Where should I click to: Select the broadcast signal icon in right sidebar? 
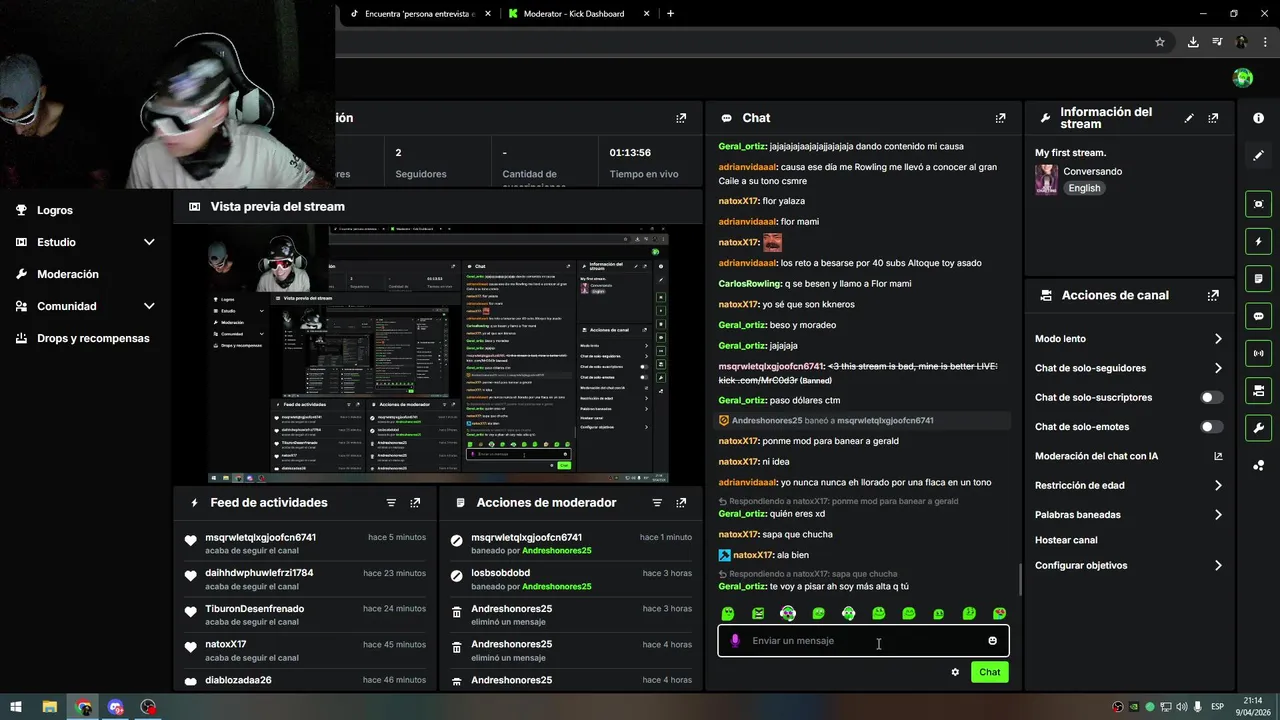click(x=1258, y=353)
